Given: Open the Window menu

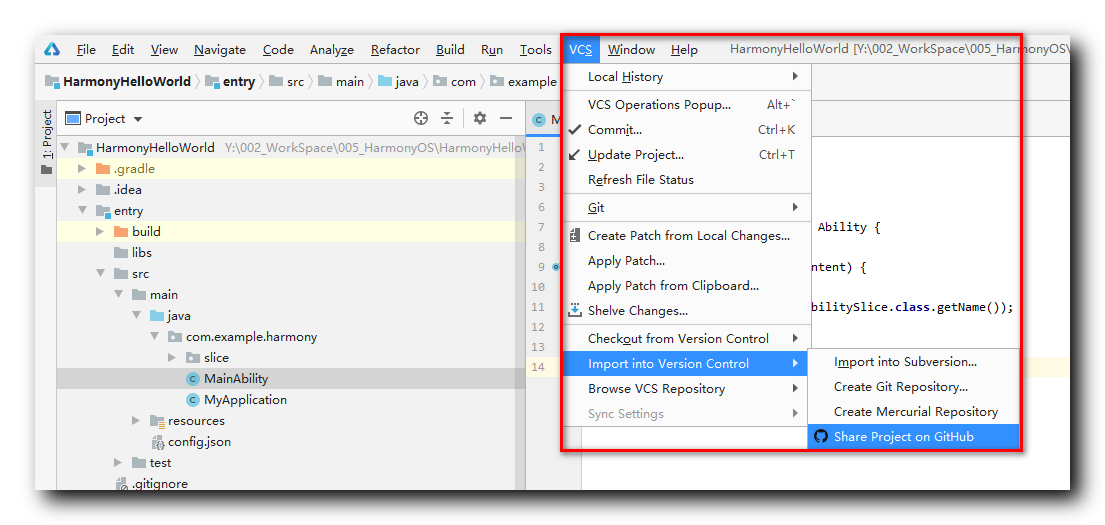Looking at the screenshot, I should 631,50.
